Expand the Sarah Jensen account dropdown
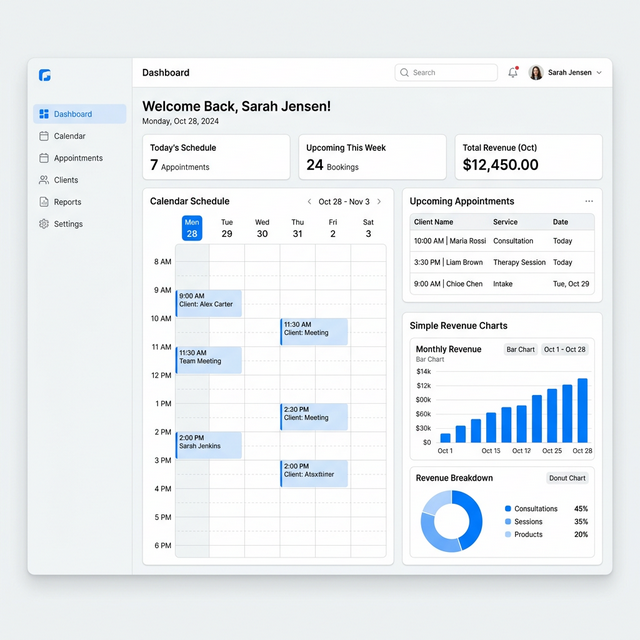This screenshot has height=640, width=640. [599, 73]
